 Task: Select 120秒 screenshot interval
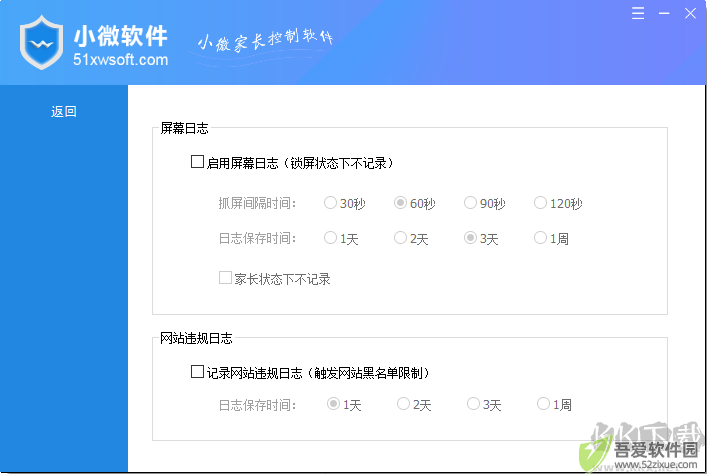coord(540,202)
